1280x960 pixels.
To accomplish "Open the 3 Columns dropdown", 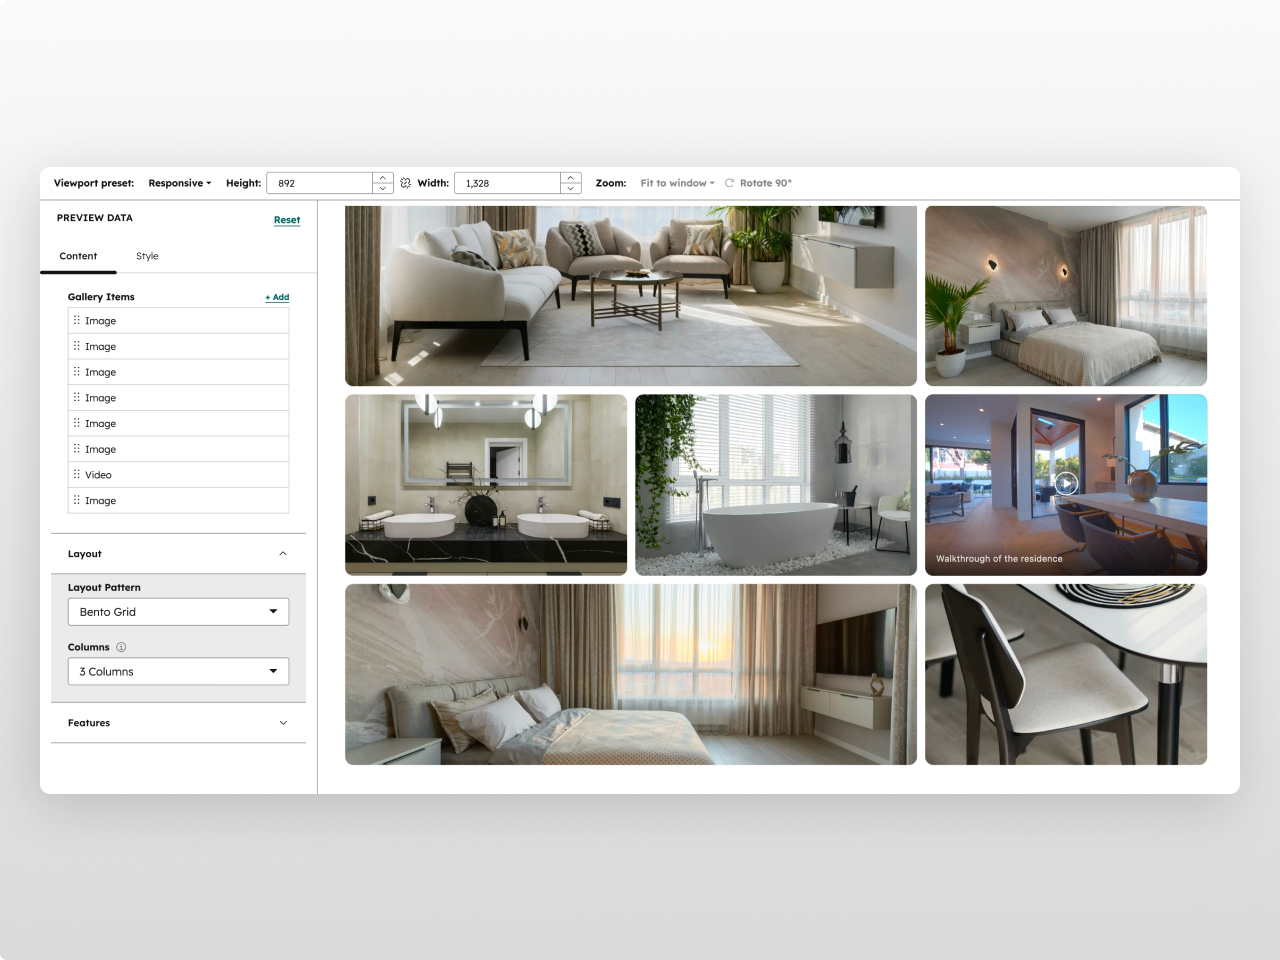I will point(178,671).
